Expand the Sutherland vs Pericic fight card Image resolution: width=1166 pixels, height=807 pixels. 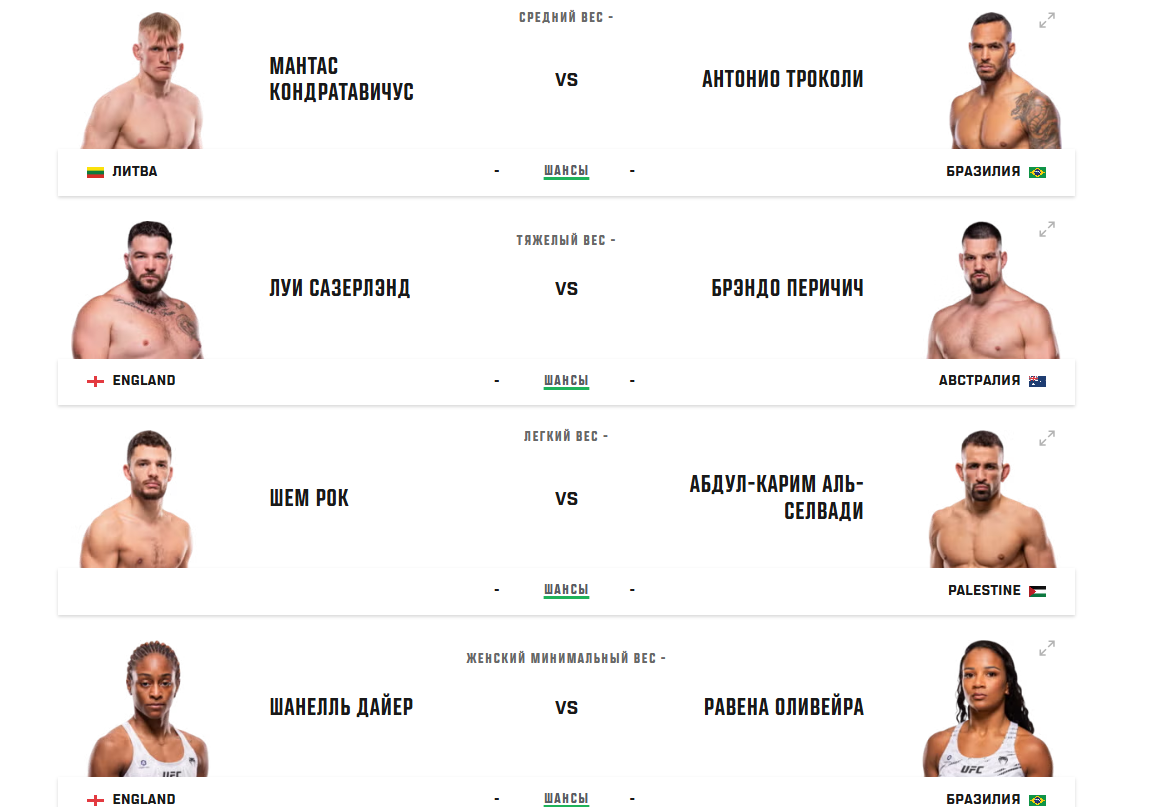pos(1047,229)
